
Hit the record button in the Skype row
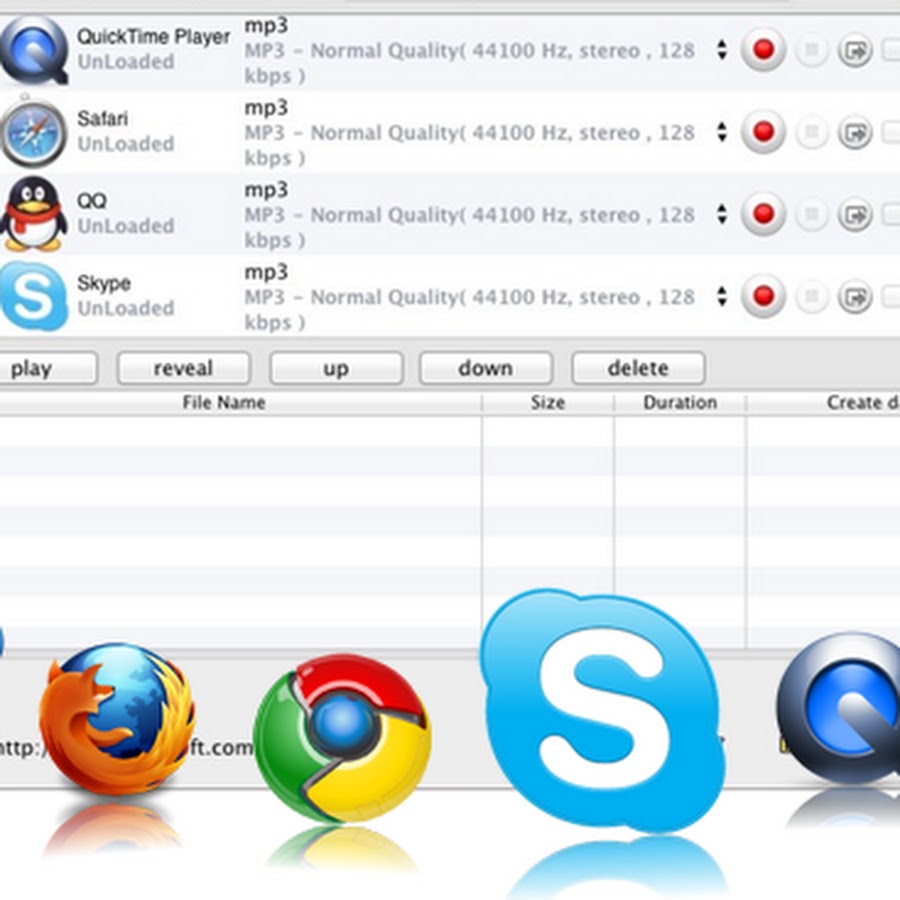763,297
